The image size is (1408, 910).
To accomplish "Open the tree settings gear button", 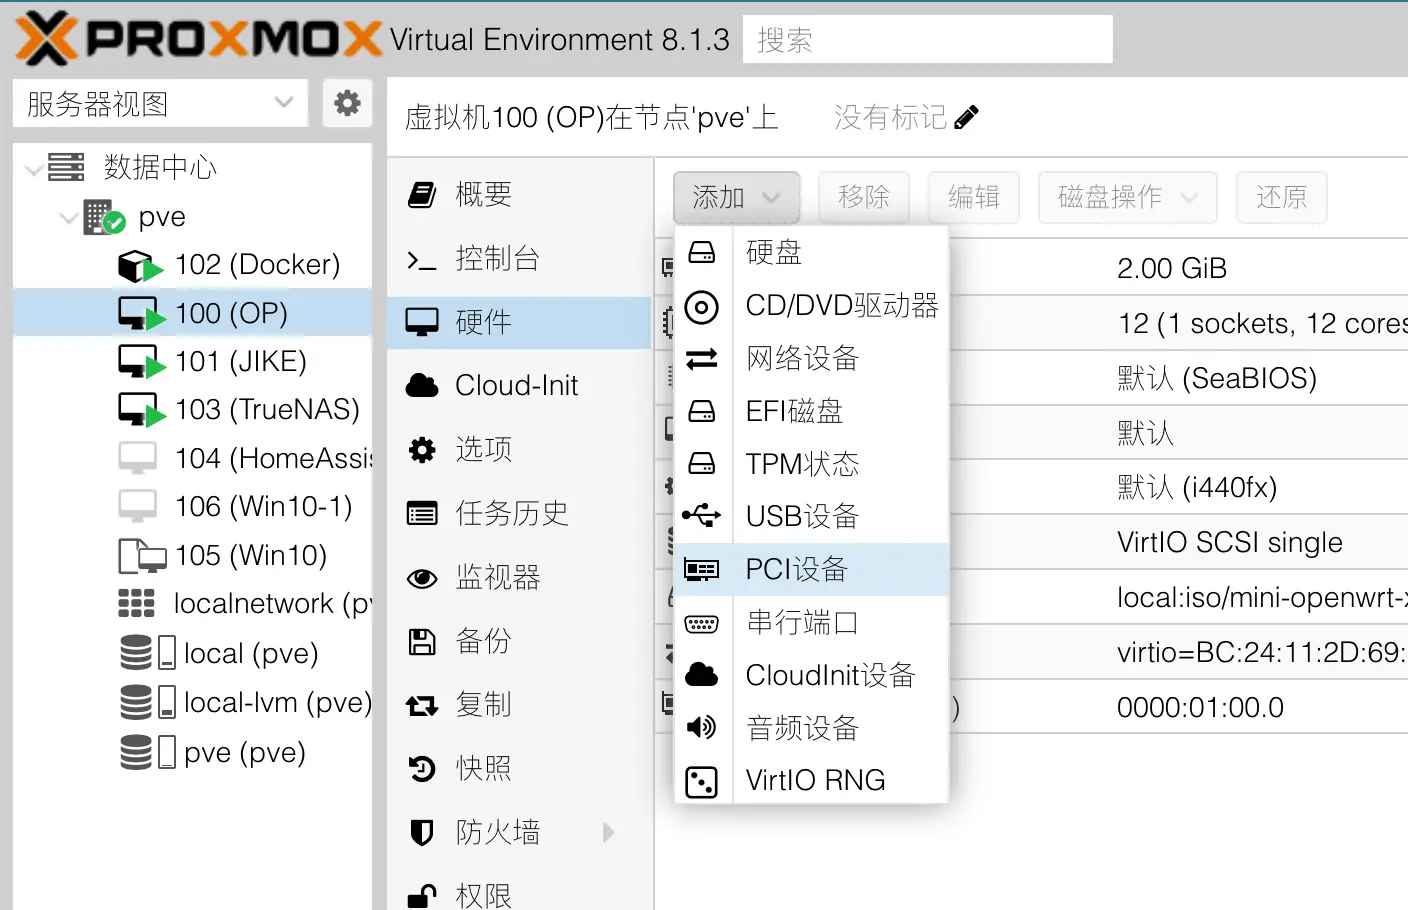I will click(347, 103).
